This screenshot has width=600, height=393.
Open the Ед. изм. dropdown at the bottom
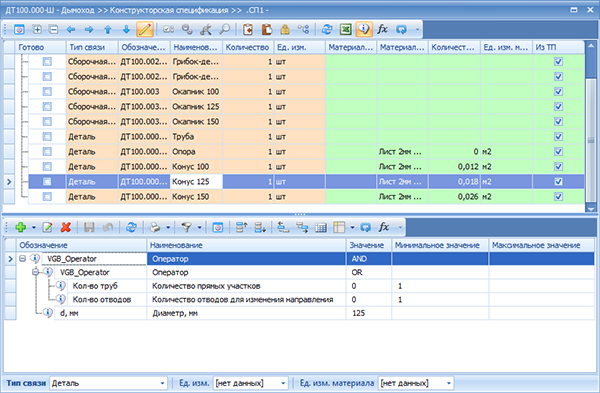click(283, 383)
